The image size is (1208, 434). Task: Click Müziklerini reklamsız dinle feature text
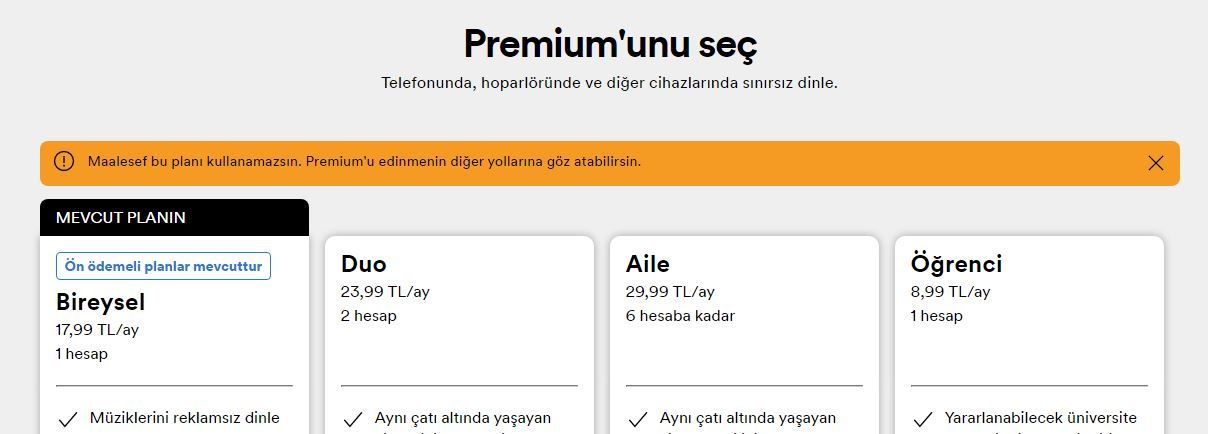click(x=185, y=418)
